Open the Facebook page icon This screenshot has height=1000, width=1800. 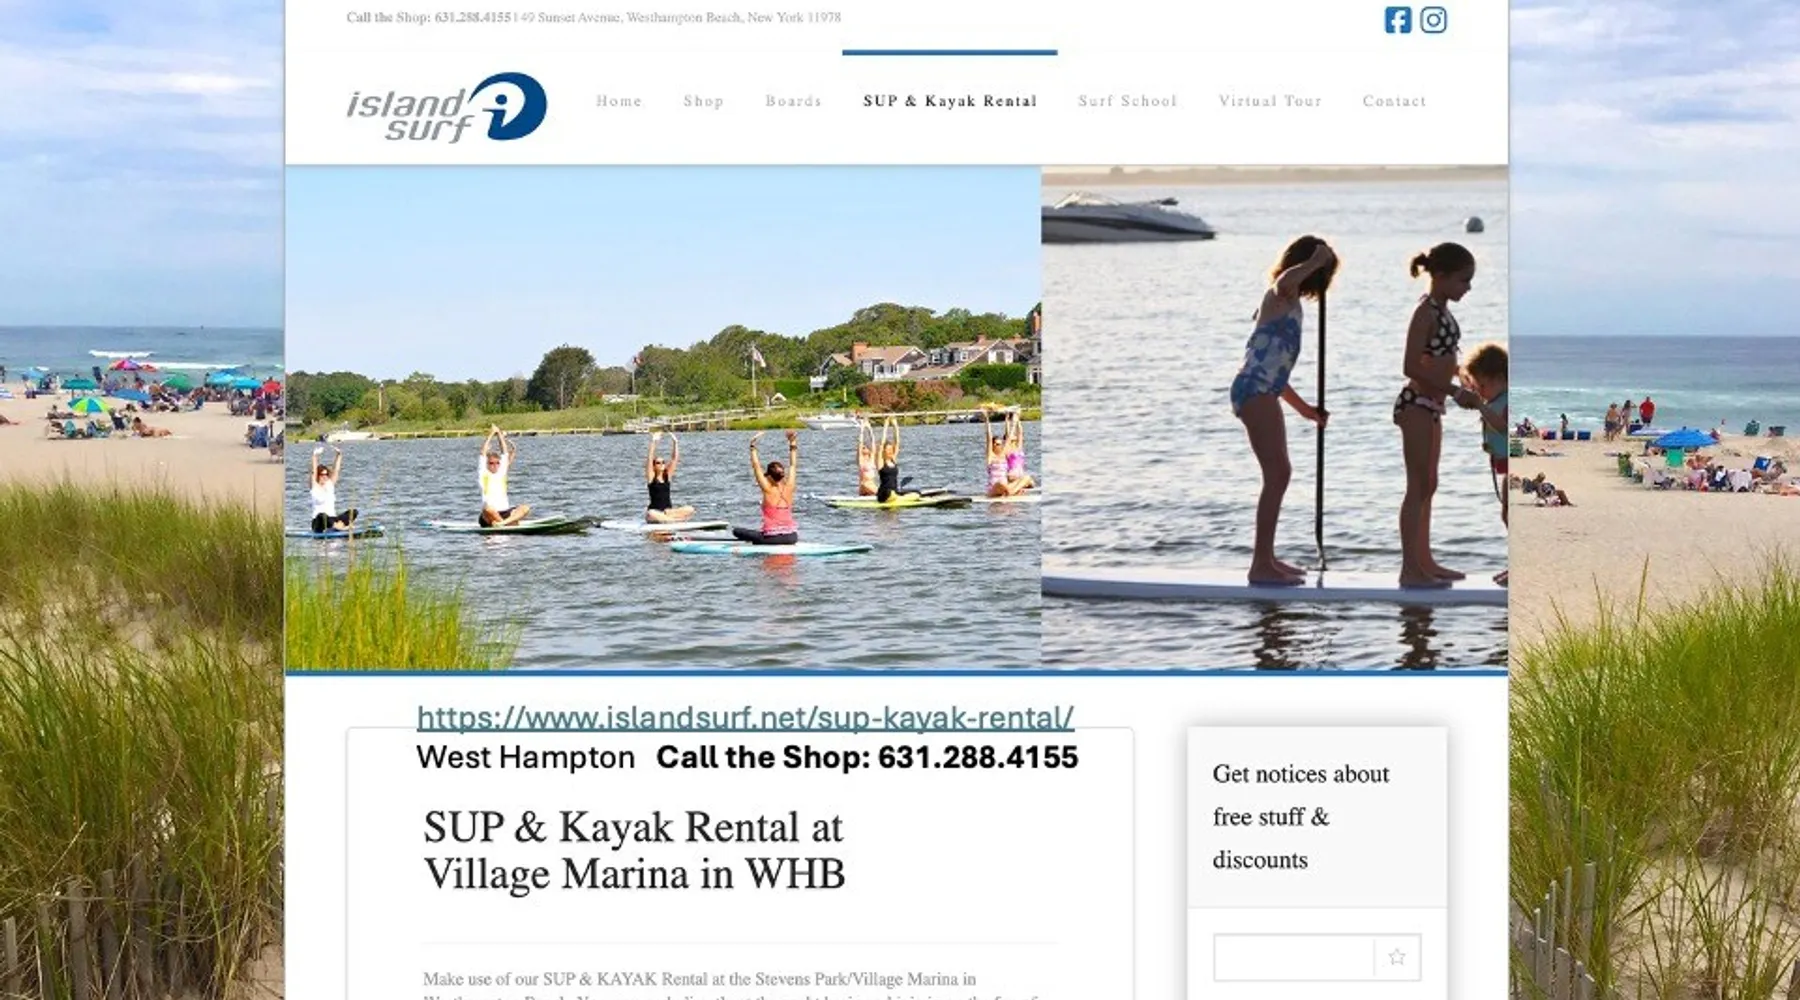coord(1397,20)
